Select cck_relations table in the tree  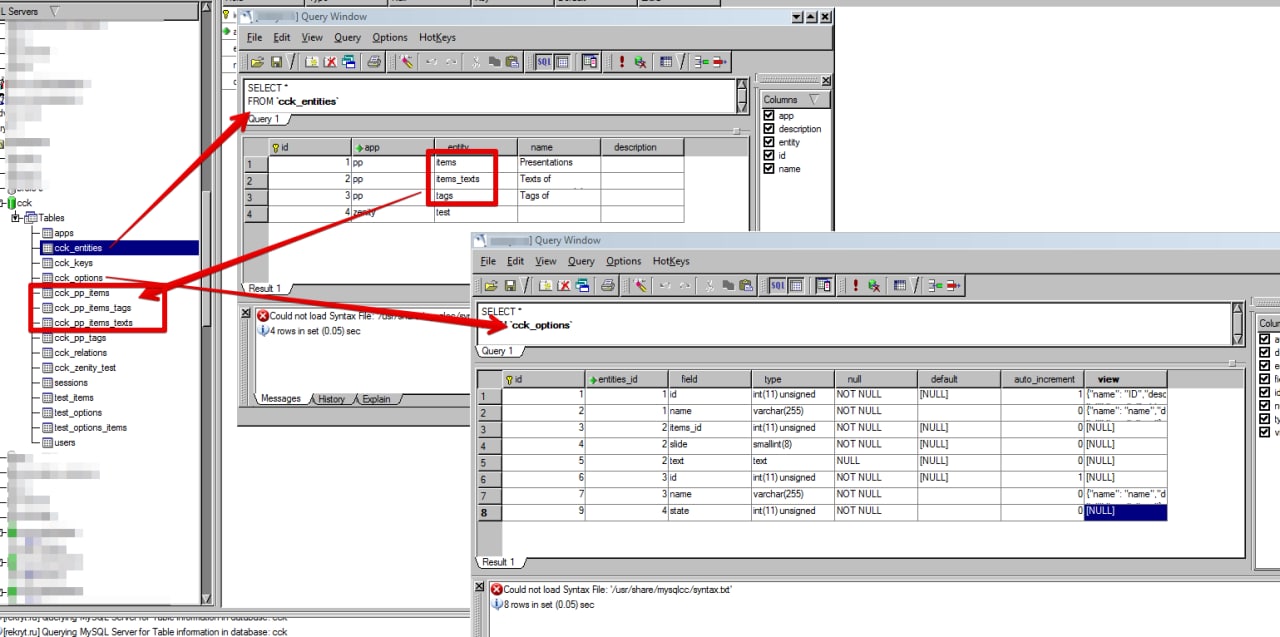tap(80, 353)
